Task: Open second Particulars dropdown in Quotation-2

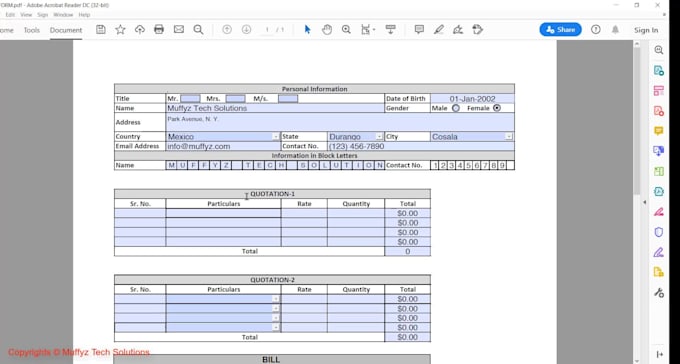Action: click(x=275, y=308)
